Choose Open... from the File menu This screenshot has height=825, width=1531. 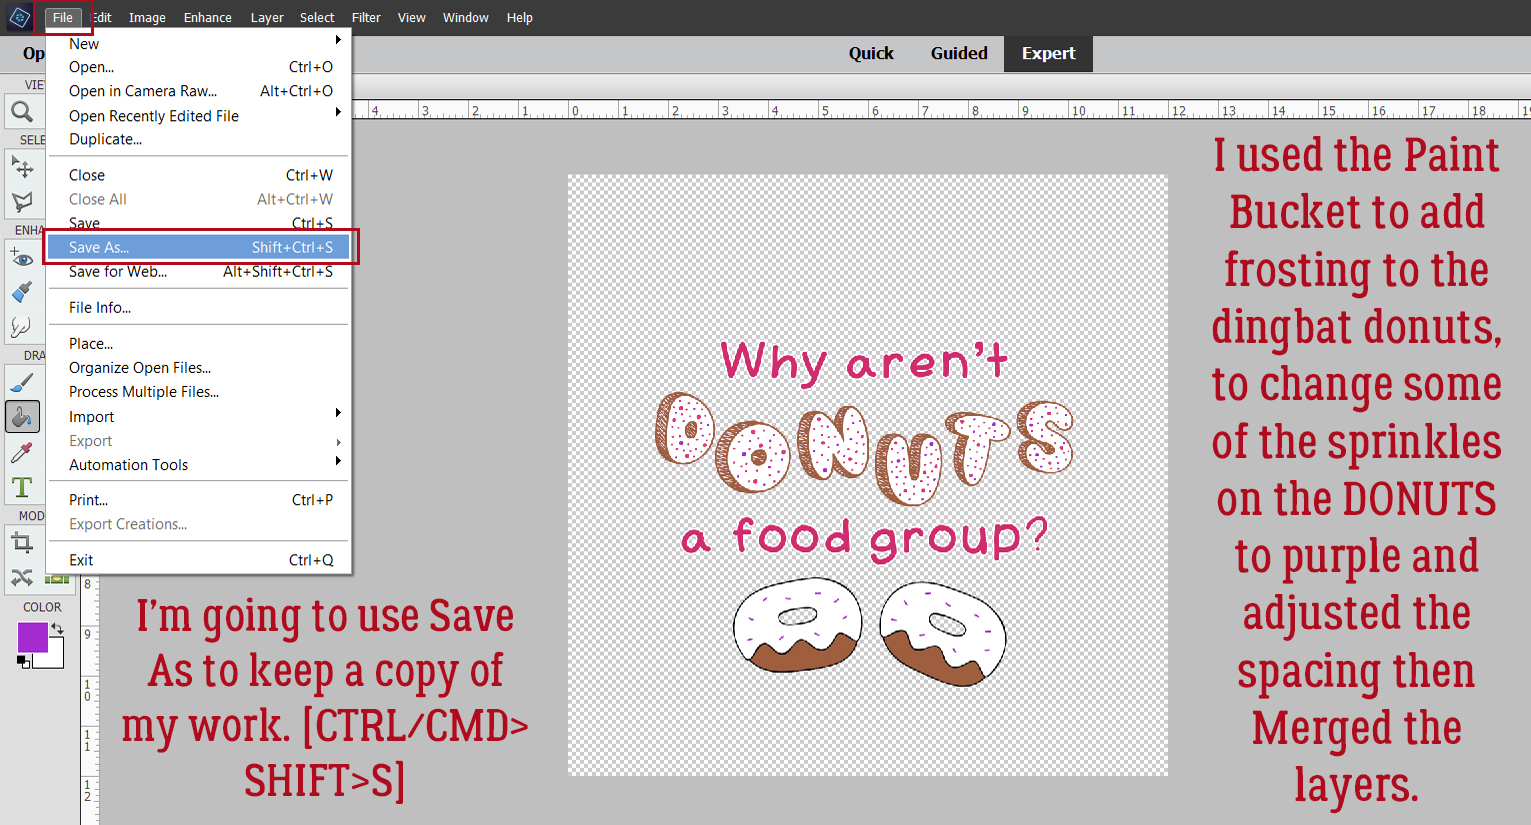point(198,67)
